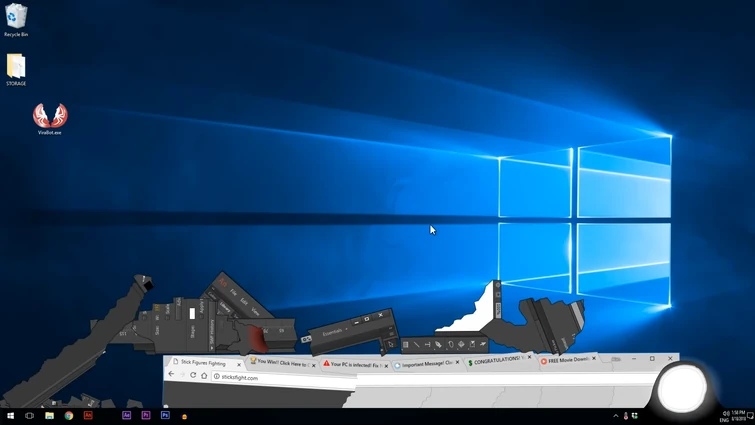
Task: Close the Stick Figures Fighting tab
Action: (x=239, y=365)
